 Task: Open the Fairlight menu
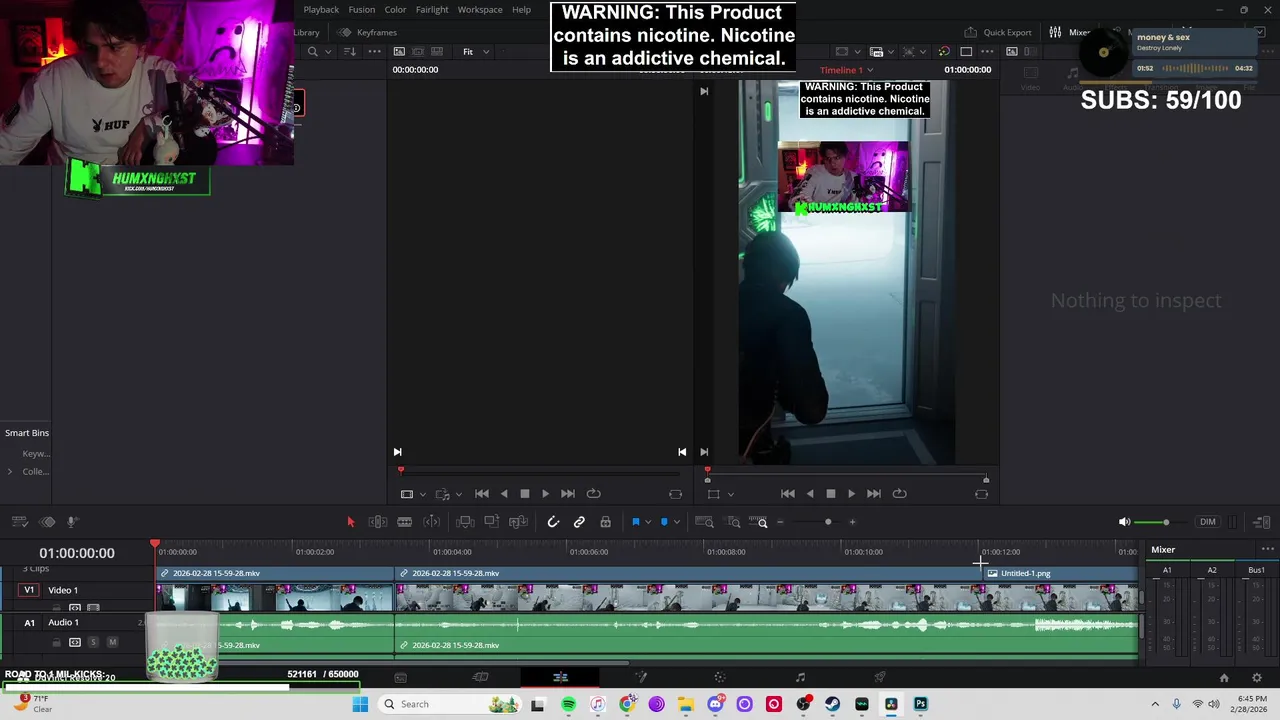[x=432, y=10]
